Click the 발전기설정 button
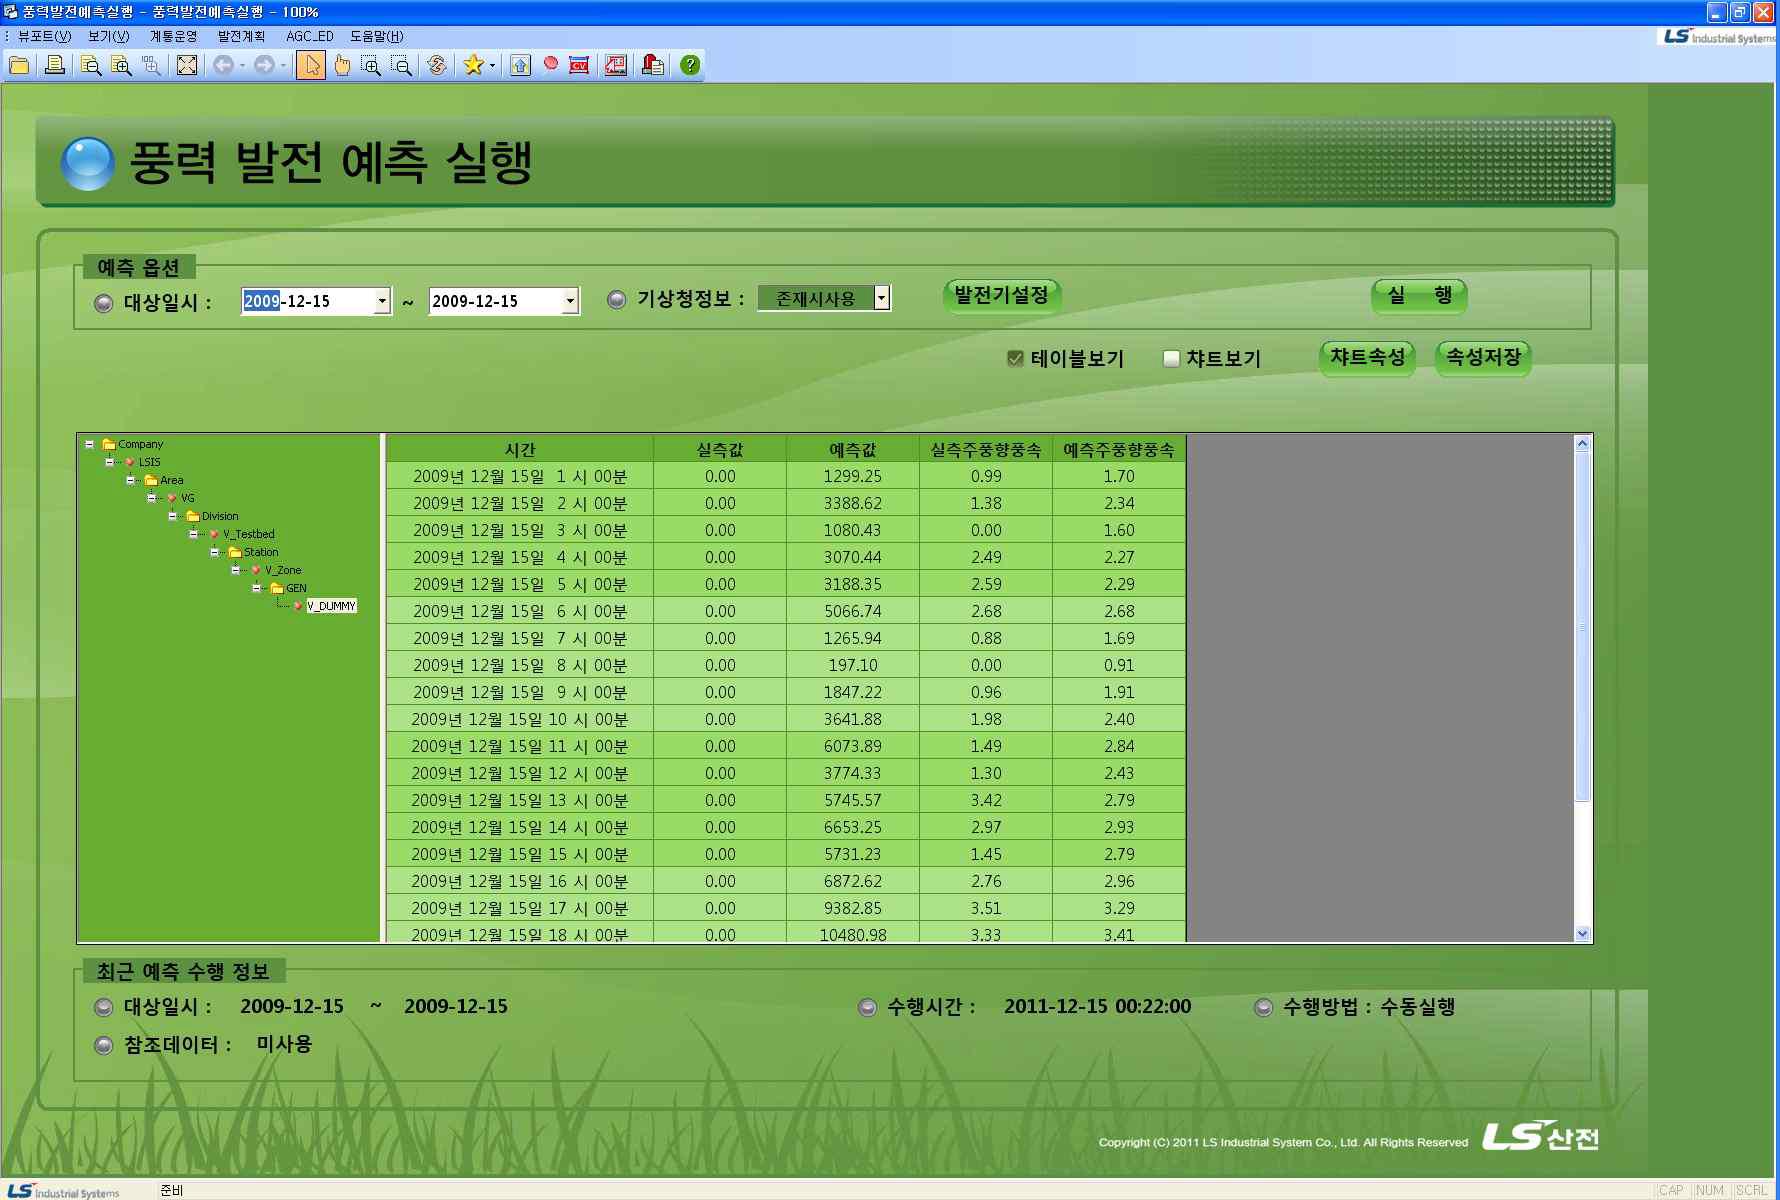The height and width of the screenshot is (1200, 1780). (x=1001, y=295)
